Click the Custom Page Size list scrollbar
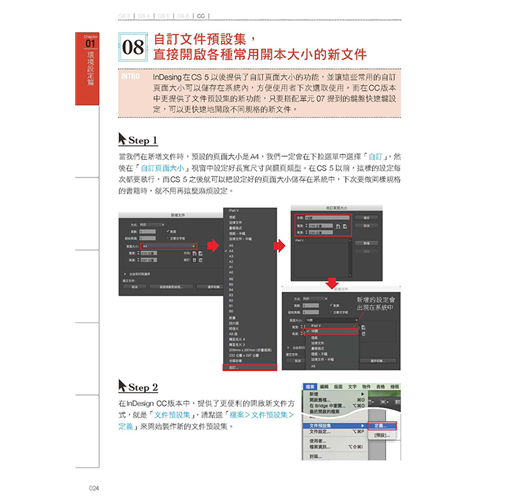520x500 pixels. [x=350, y=258]
